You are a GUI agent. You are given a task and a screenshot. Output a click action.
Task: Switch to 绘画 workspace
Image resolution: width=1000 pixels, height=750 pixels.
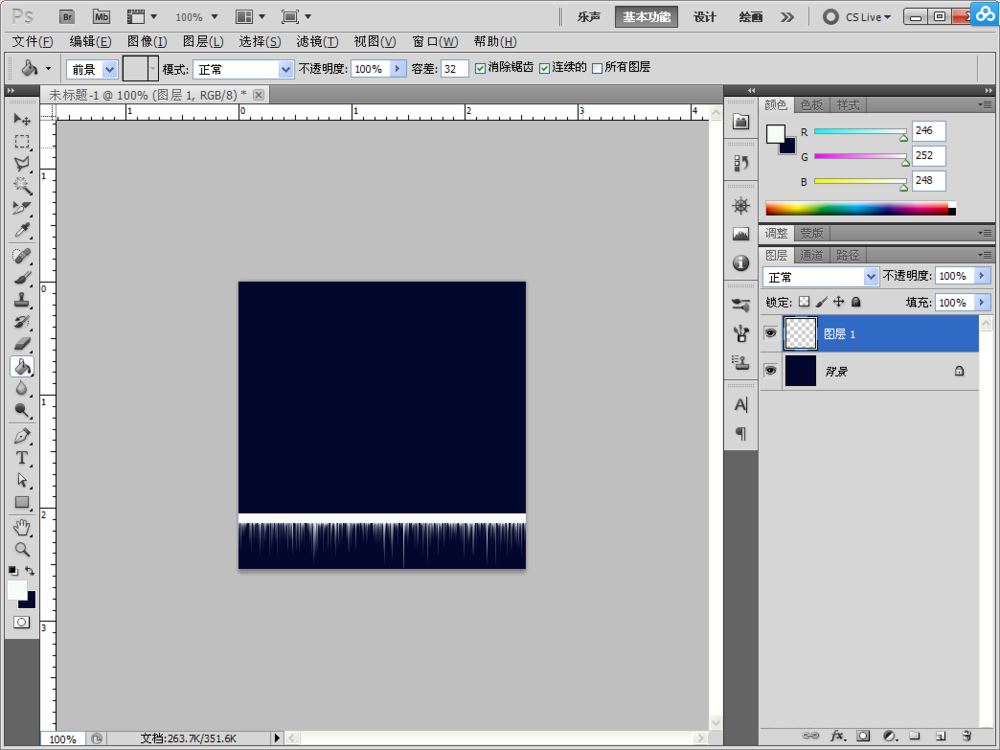[751, 17]
